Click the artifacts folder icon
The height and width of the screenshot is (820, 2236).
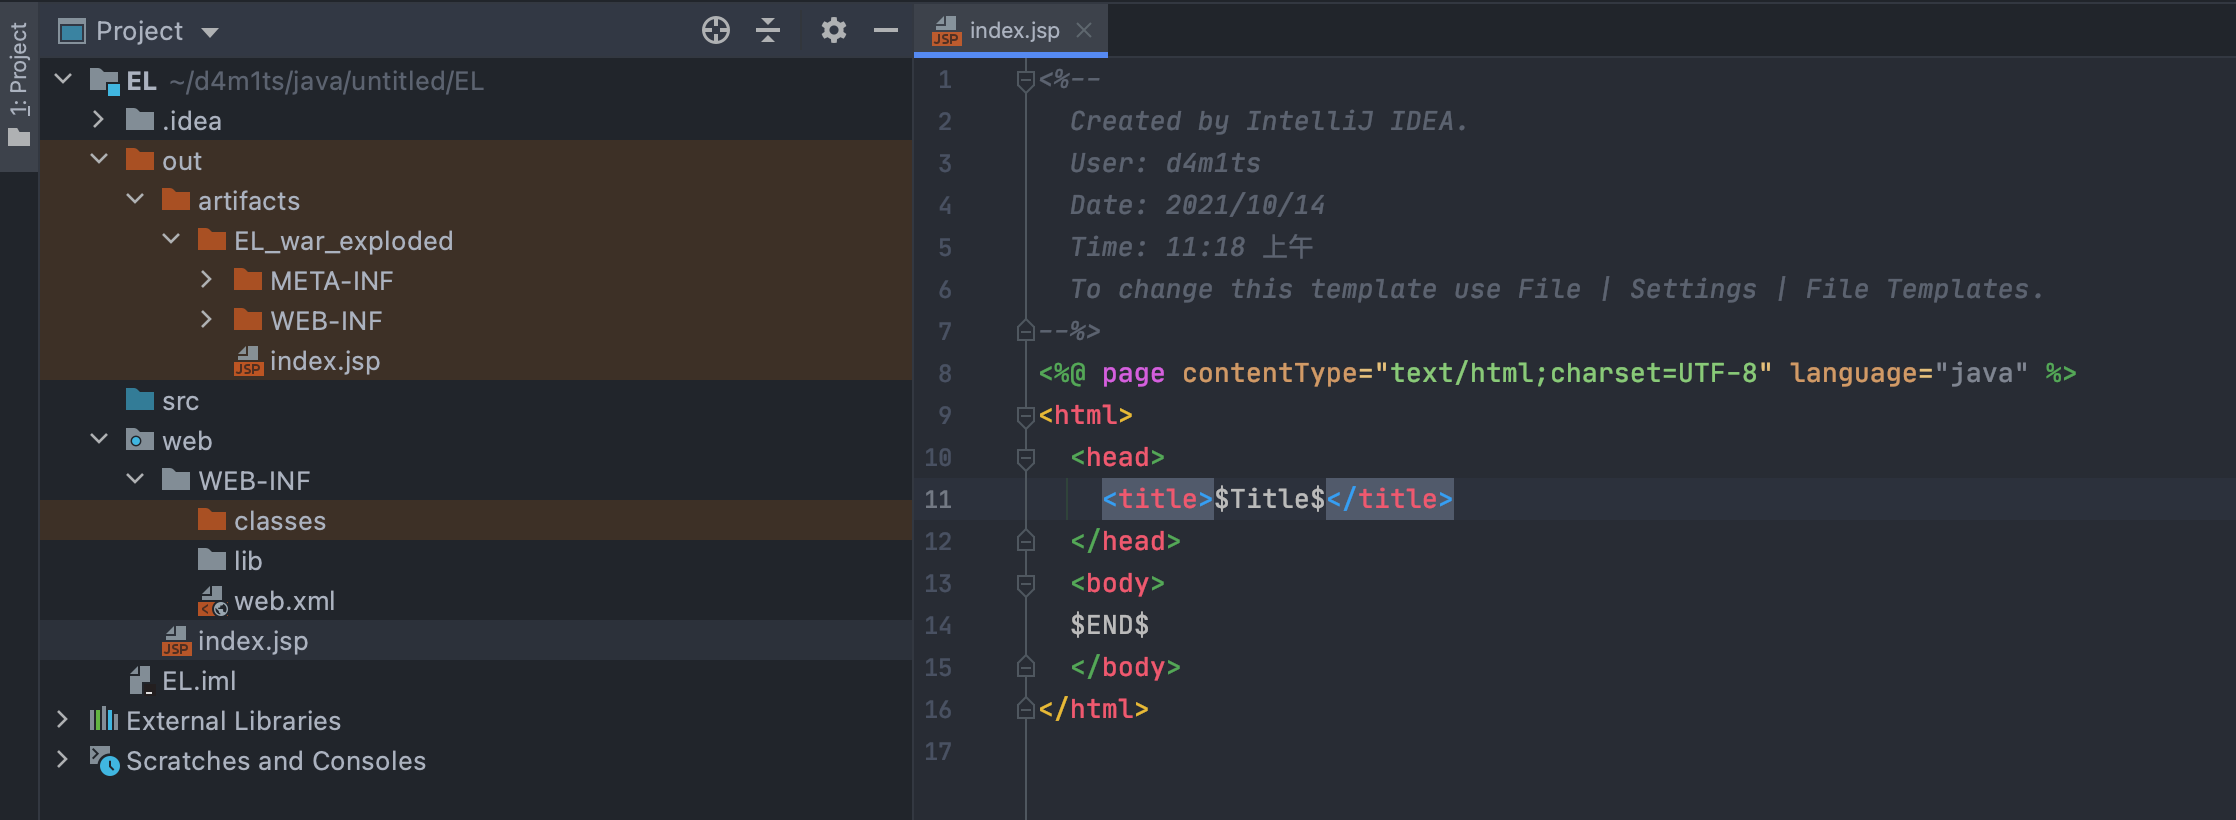176,200
